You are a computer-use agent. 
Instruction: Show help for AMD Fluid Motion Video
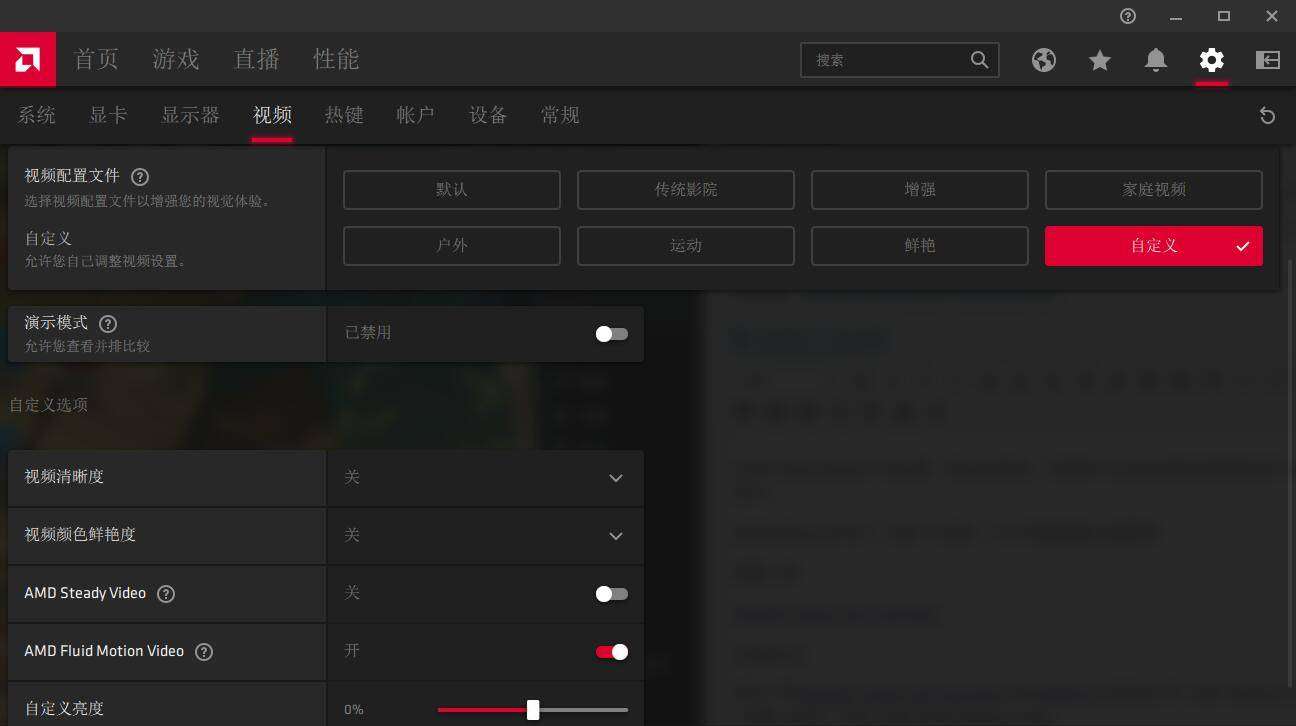[204, 652]
